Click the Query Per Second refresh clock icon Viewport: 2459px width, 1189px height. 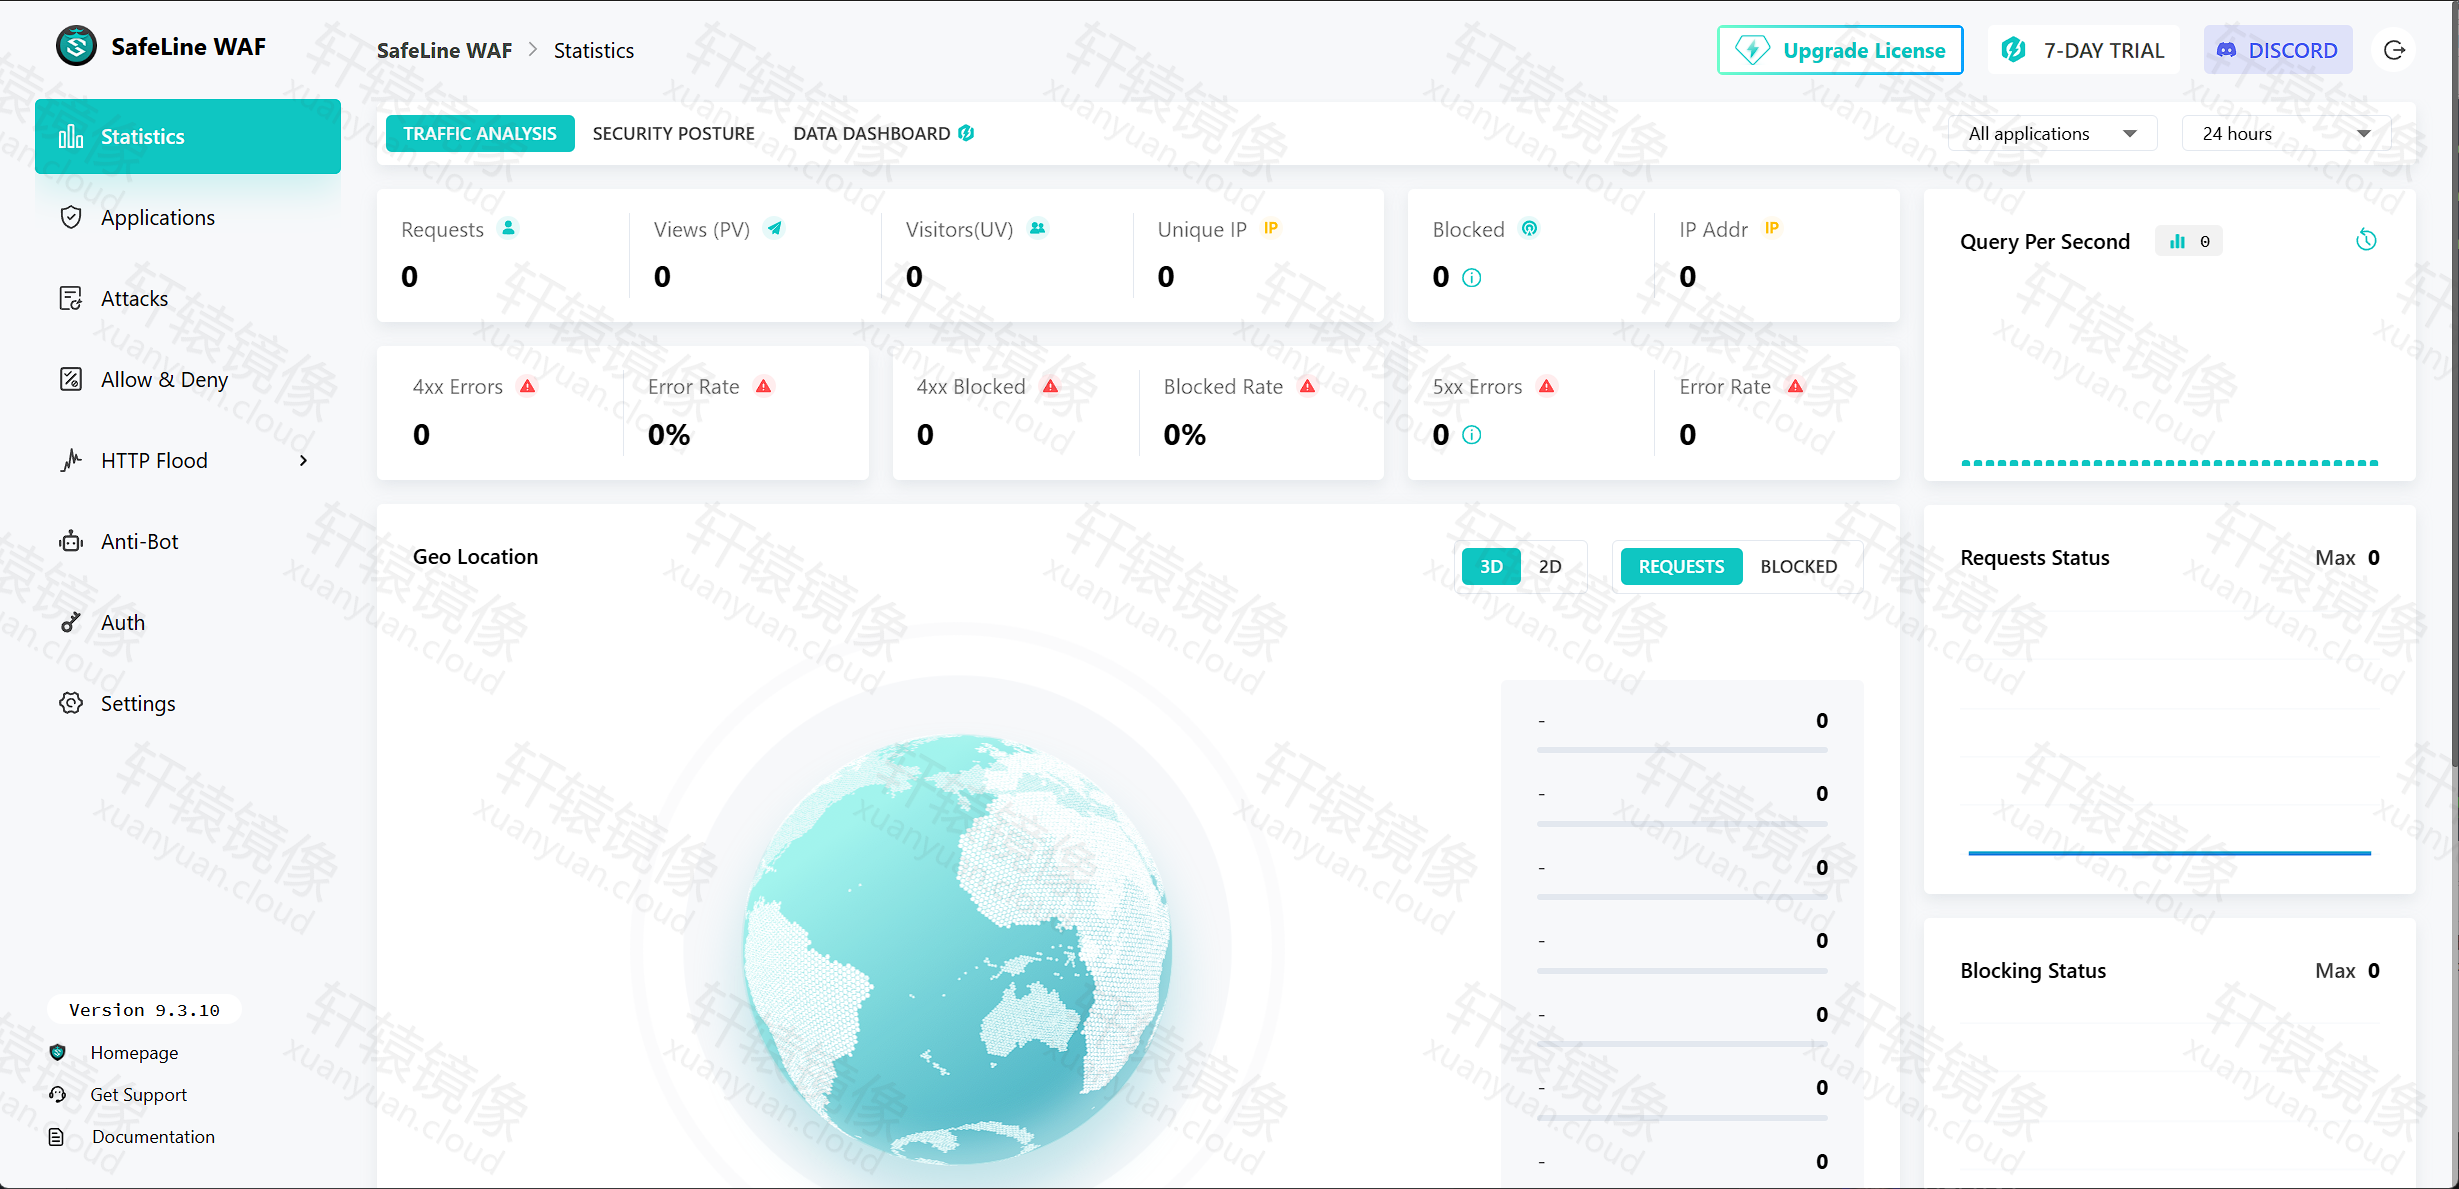(x=2366, y=240)
